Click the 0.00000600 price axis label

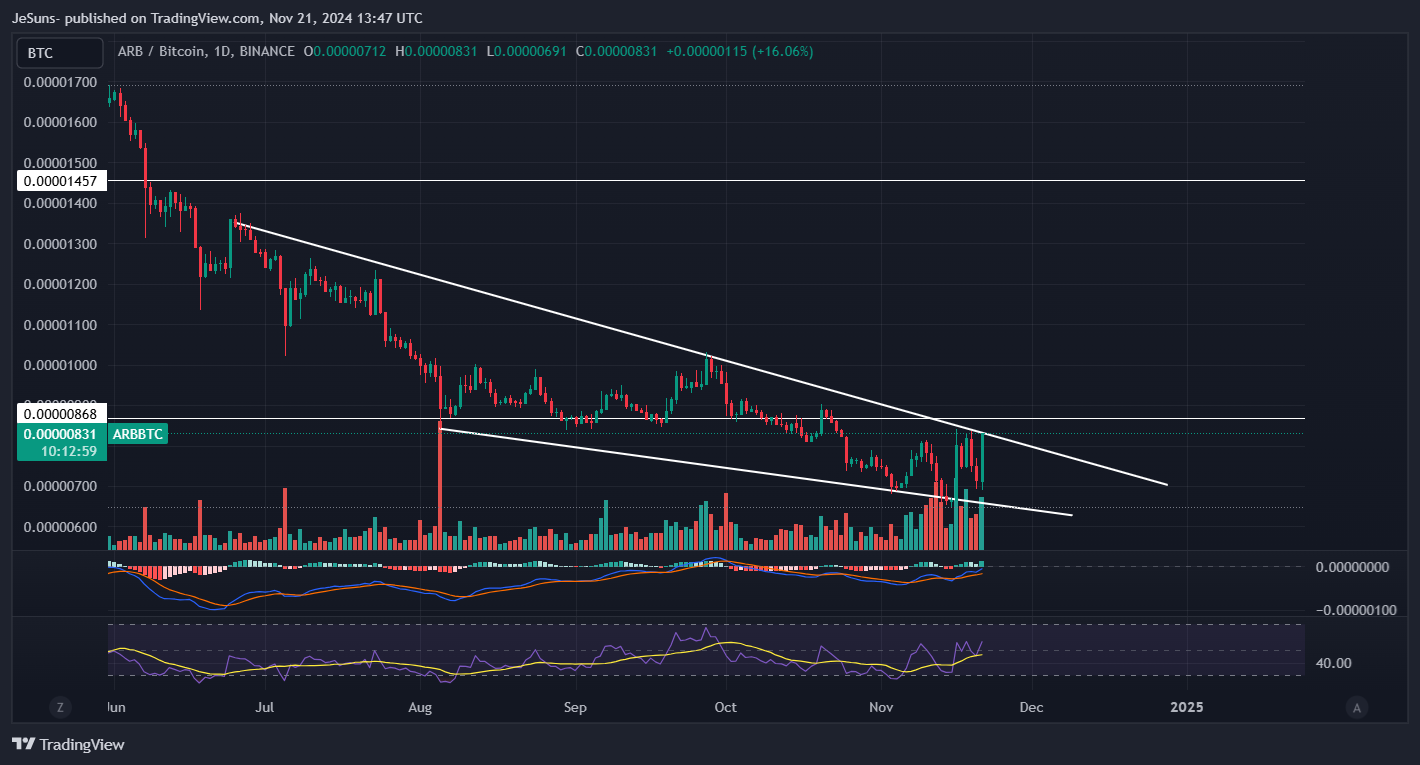[60, 527]
